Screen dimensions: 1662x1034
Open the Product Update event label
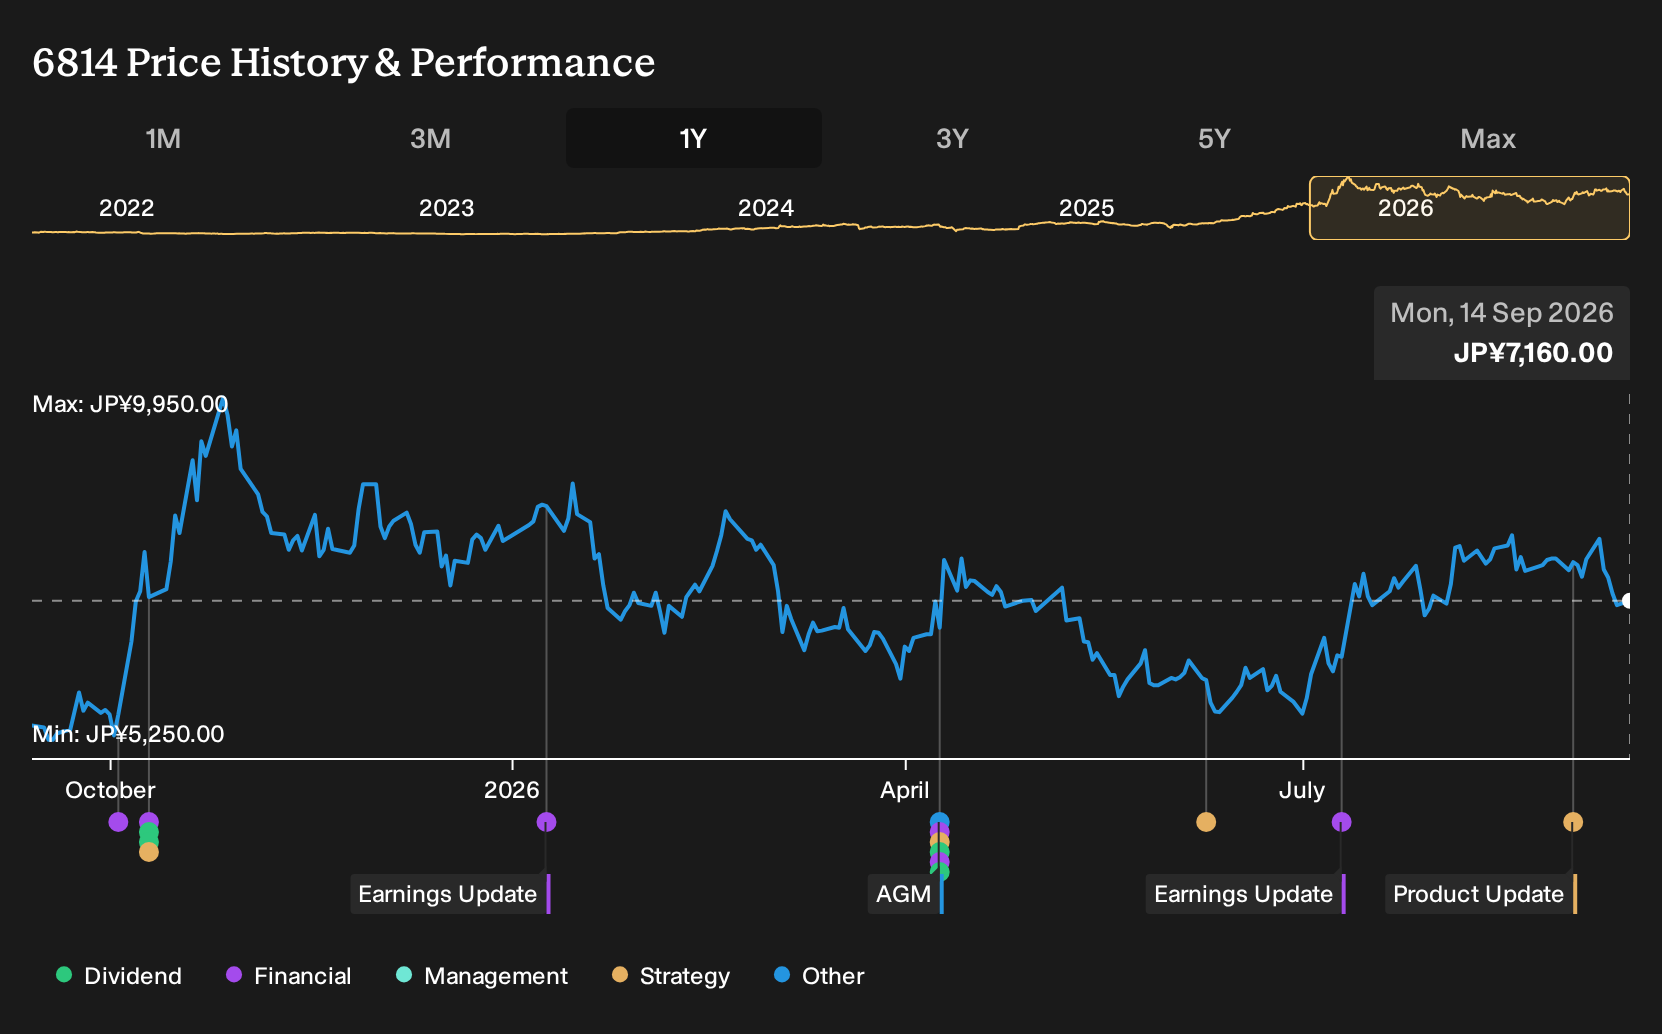(1481, 894)
